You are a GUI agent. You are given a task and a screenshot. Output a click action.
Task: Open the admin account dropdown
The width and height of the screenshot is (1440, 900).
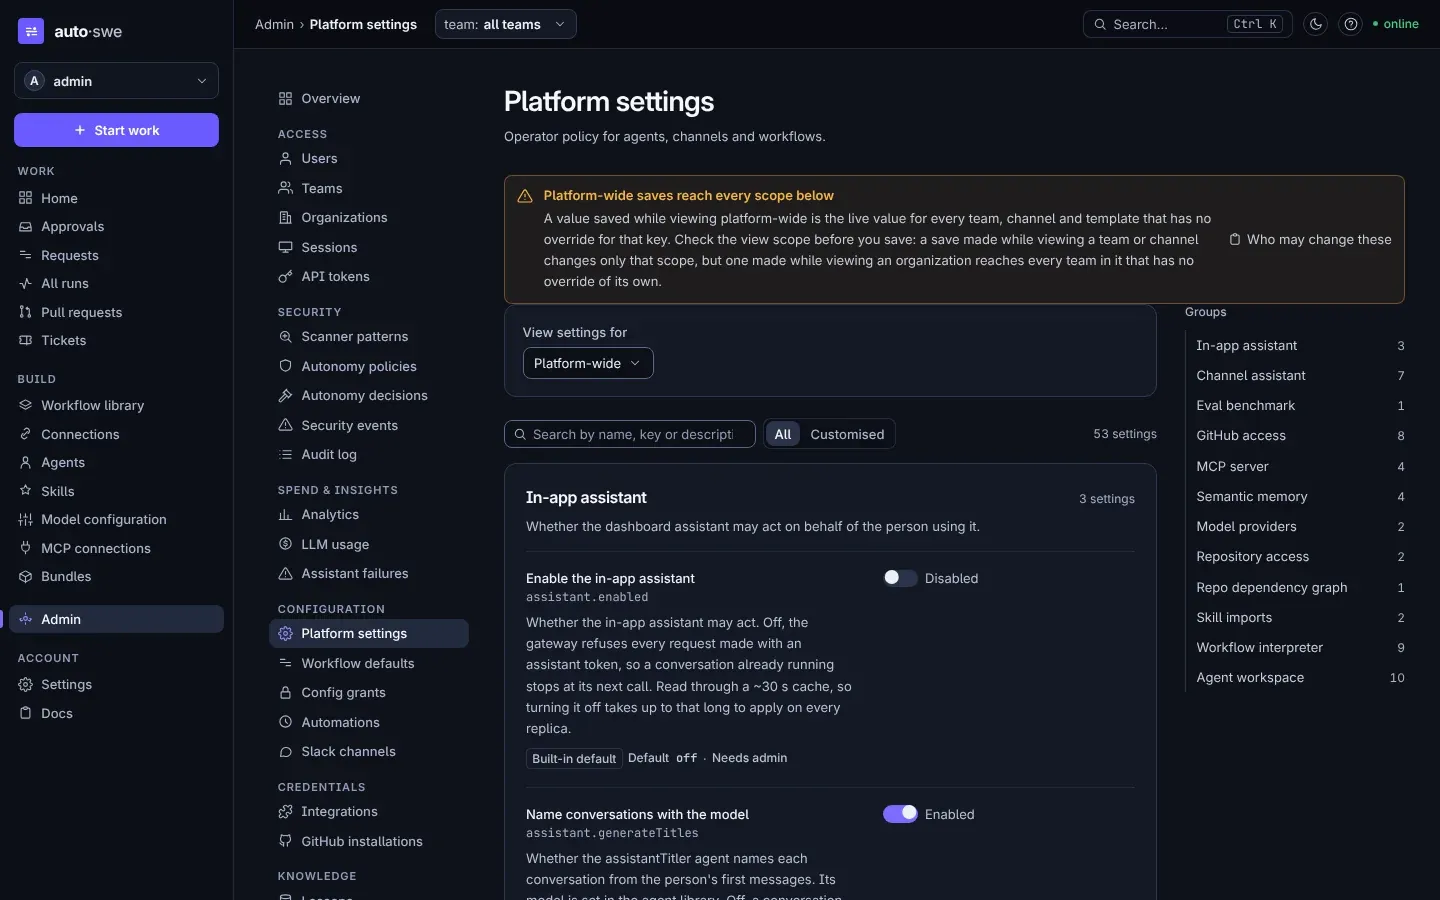tap(116, 81)
